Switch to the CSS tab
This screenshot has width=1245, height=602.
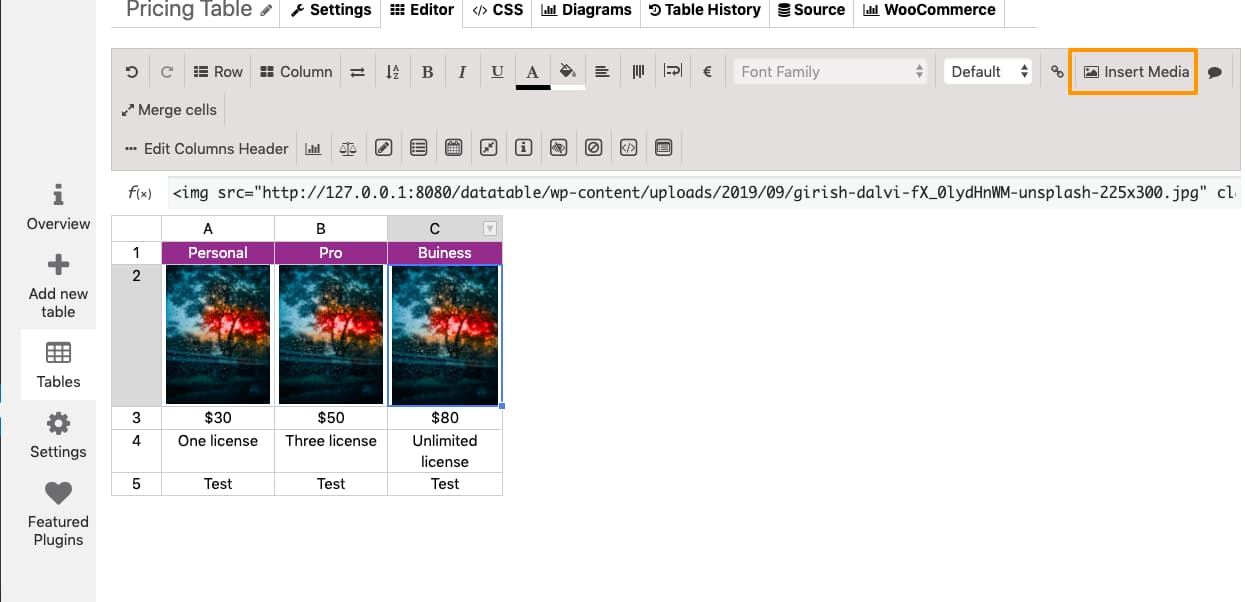[496, 11]
